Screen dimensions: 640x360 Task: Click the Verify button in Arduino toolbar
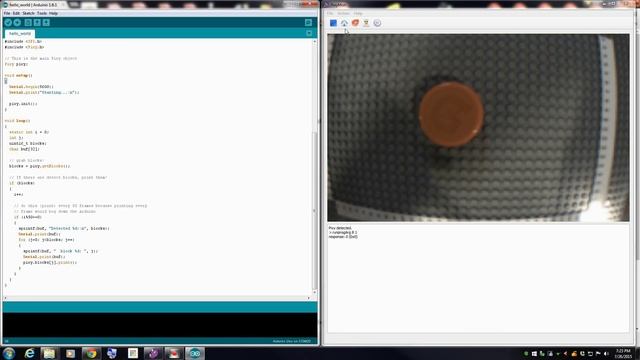click(8, 22)
